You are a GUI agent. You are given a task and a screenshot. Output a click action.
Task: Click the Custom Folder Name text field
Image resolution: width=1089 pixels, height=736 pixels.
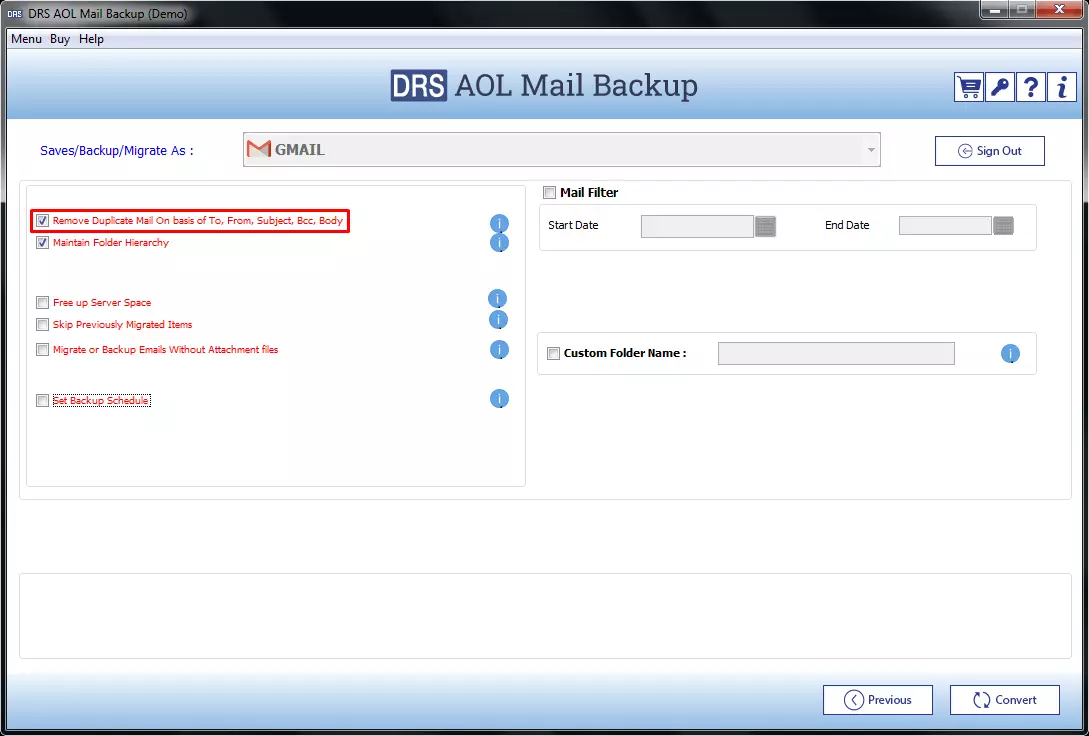[836, 354]
